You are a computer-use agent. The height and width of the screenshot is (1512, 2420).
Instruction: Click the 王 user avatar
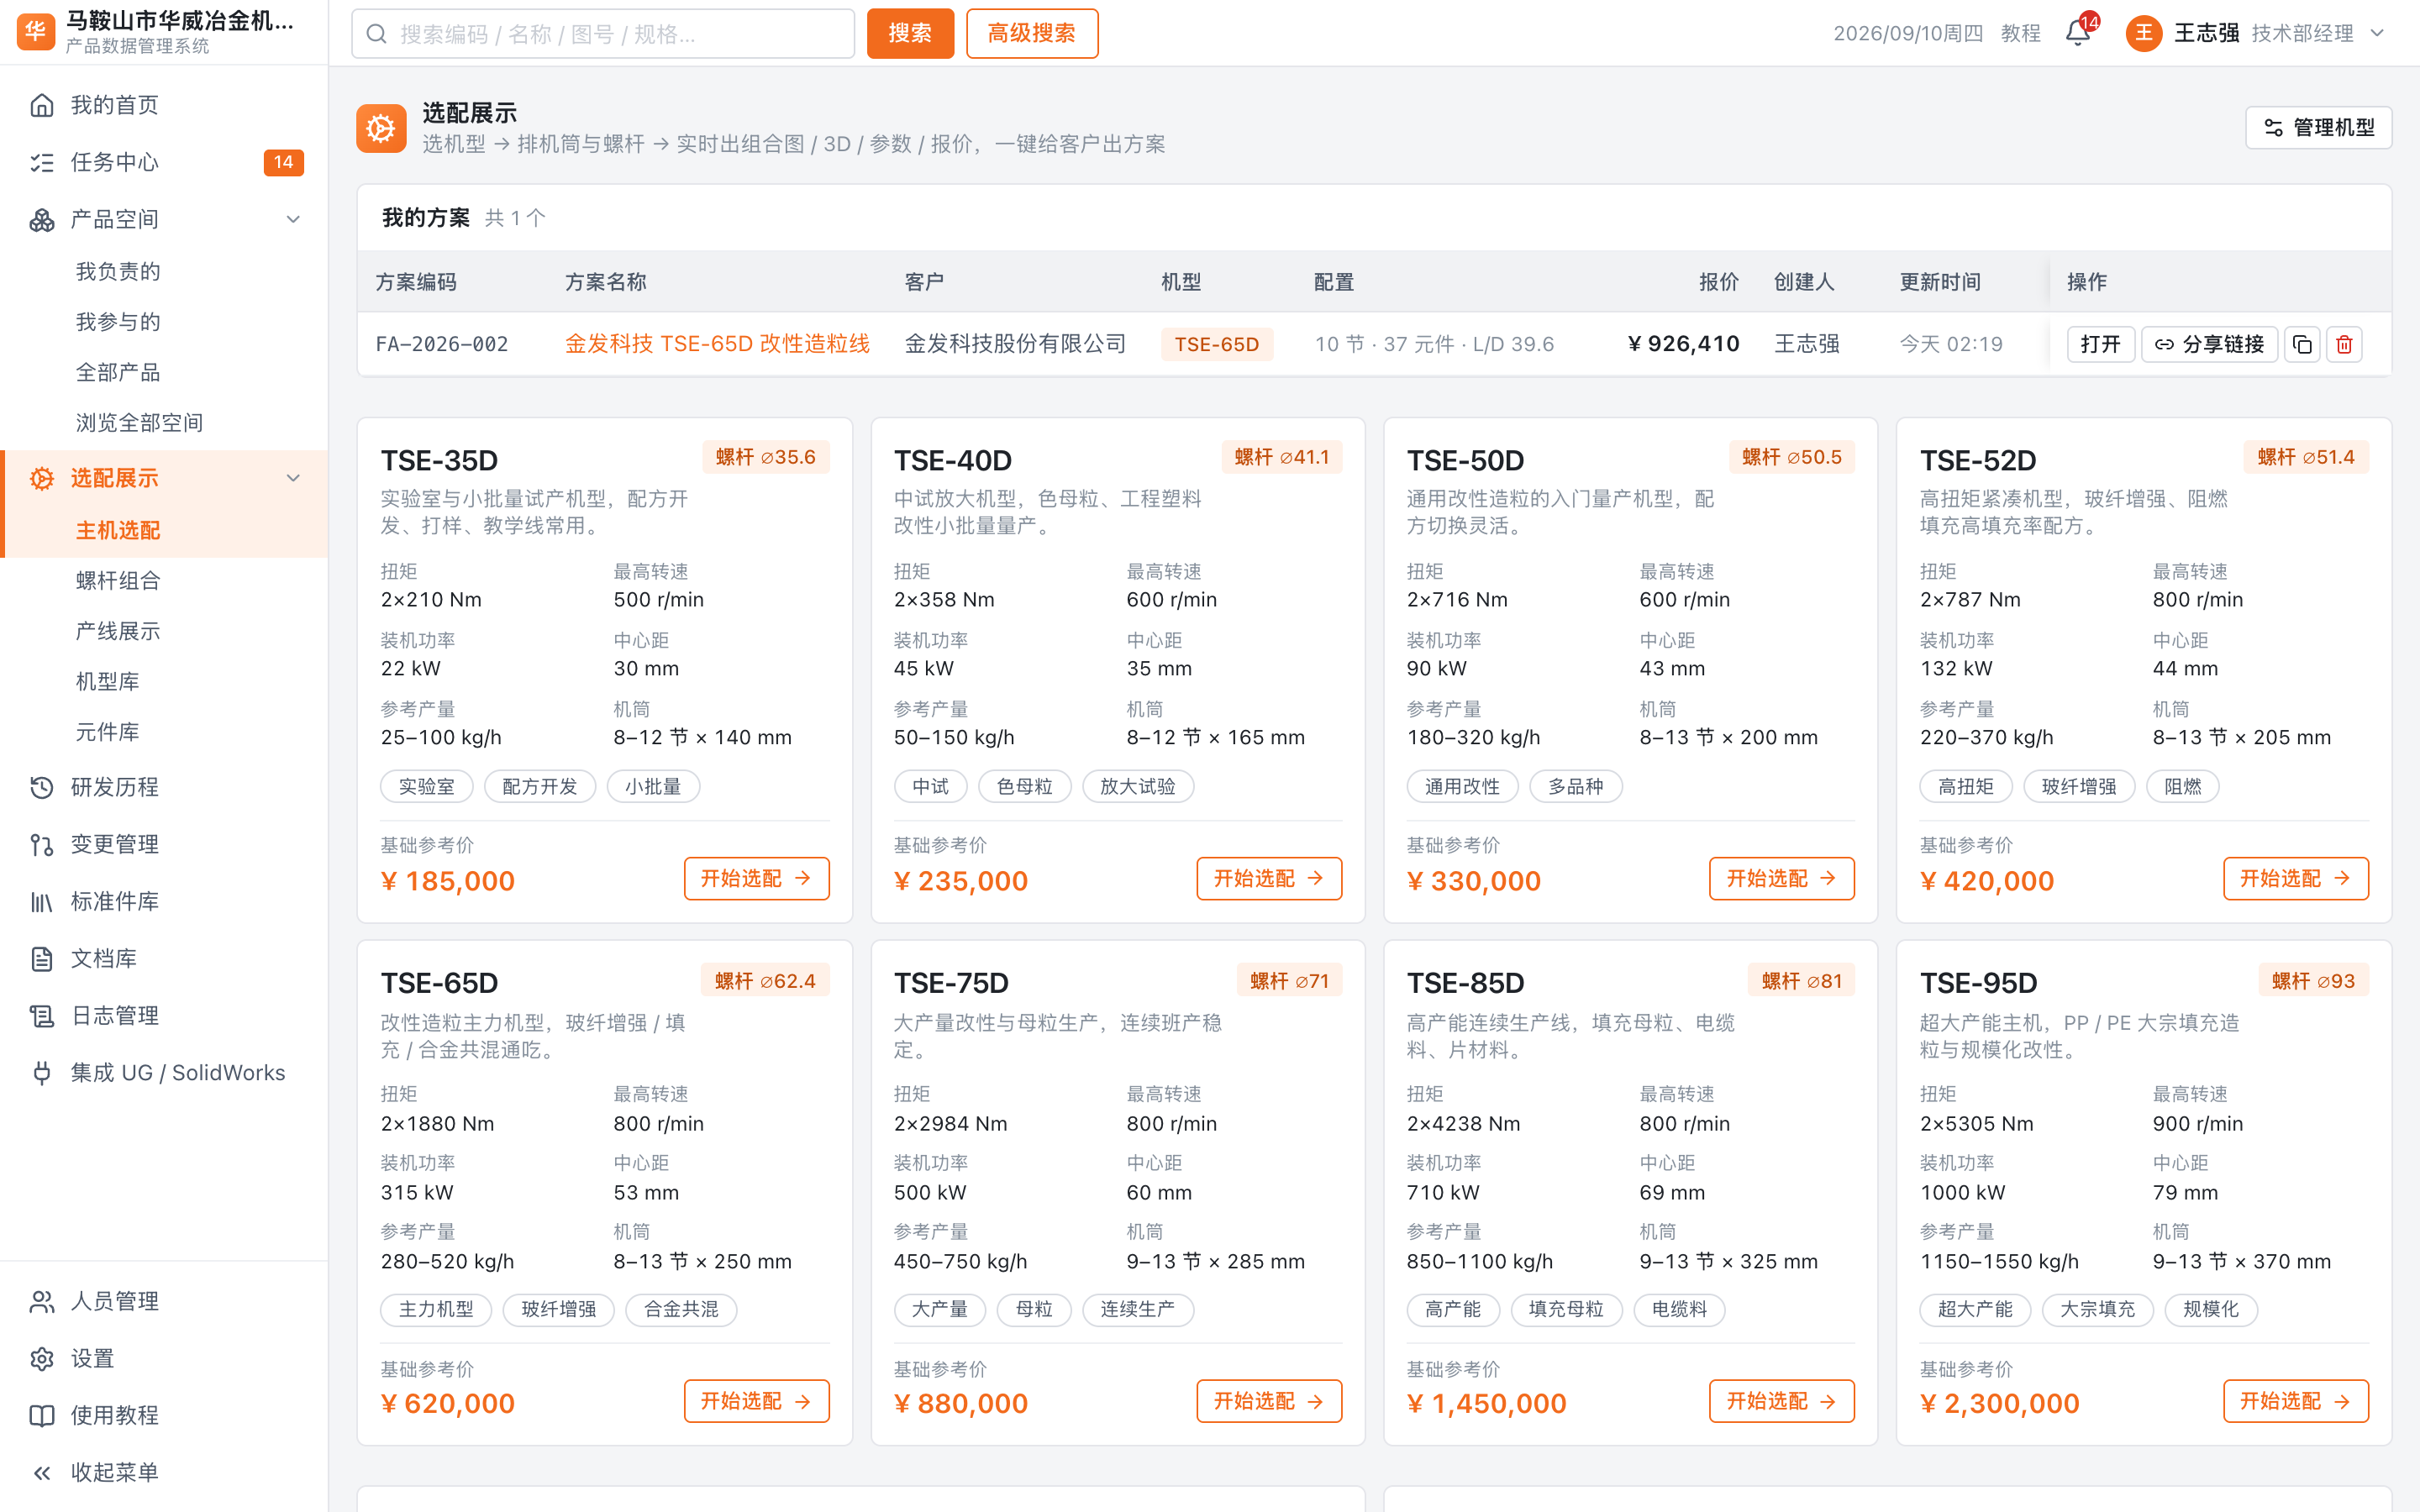(x=2143, y=33)
